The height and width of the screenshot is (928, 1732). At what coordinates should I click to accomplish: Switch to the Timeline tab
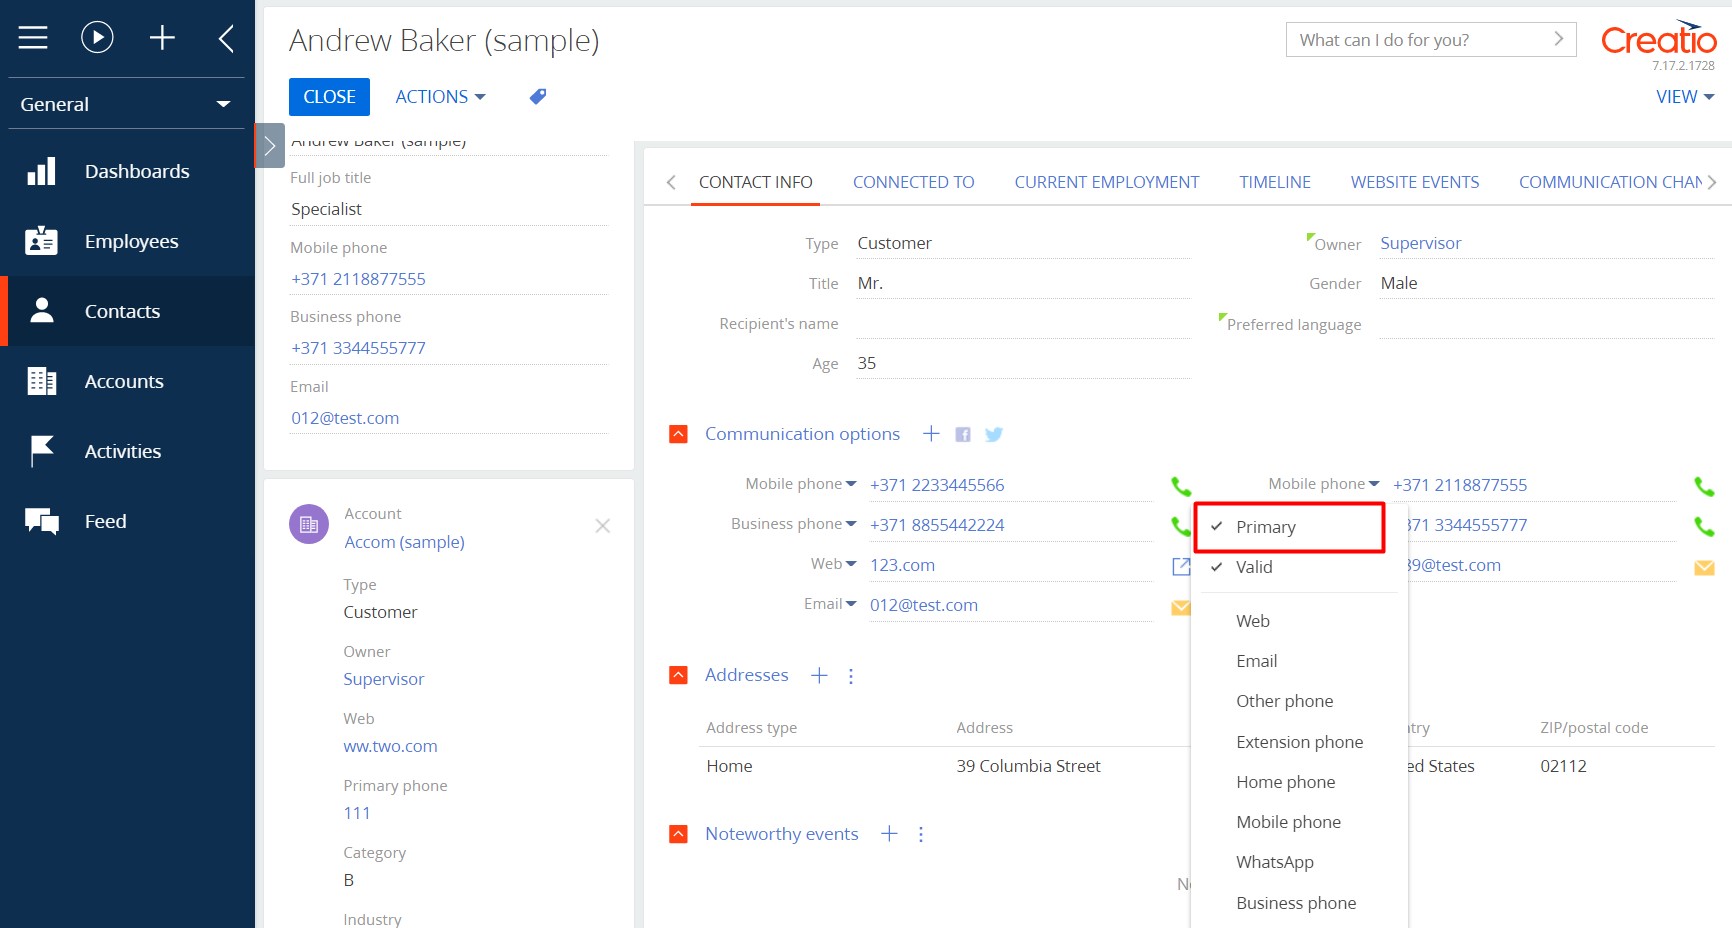point(1274,182)
